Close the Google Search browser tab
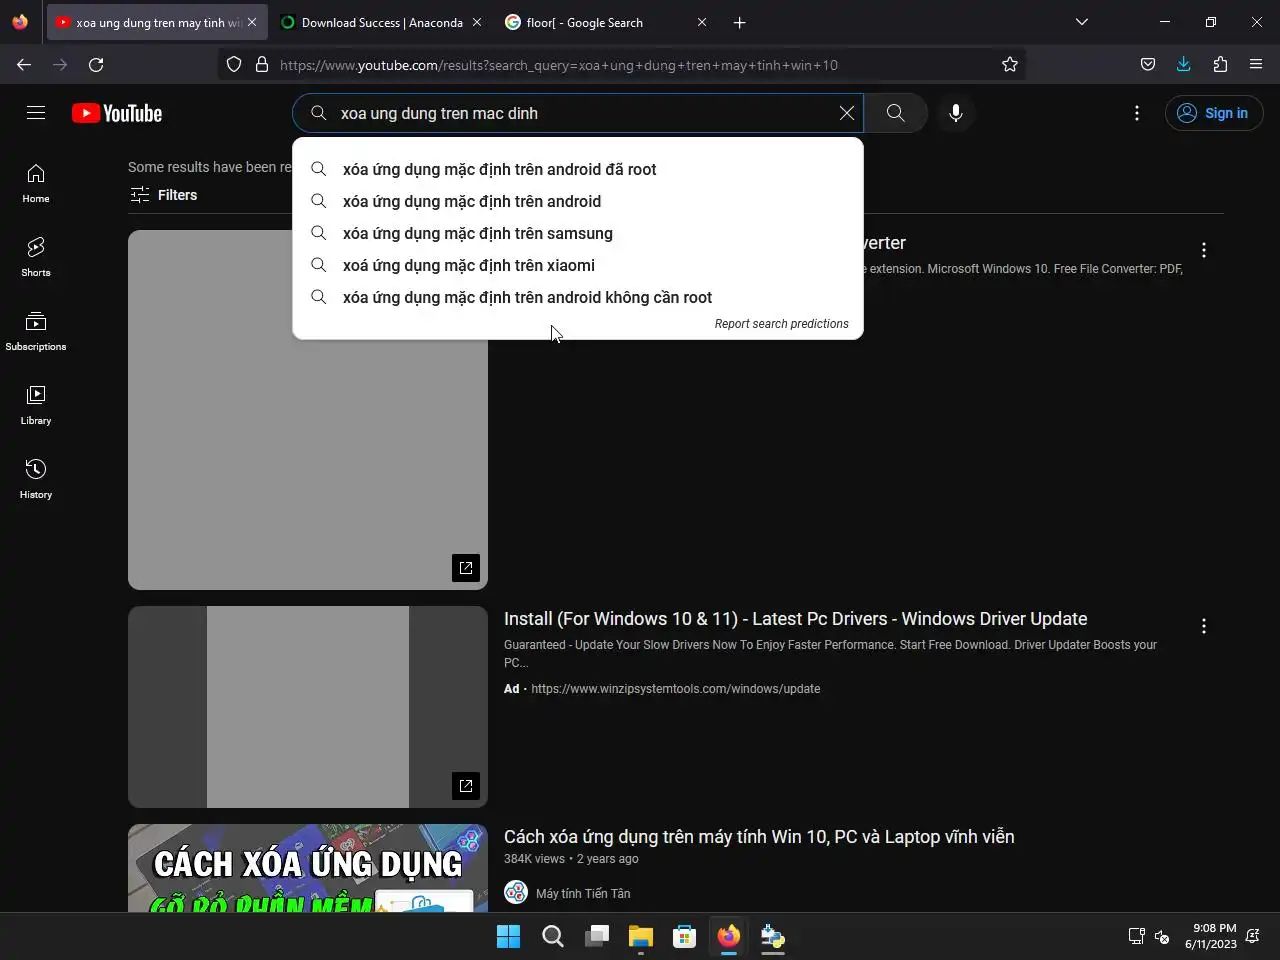1280x960 pixels. (702, 22)
